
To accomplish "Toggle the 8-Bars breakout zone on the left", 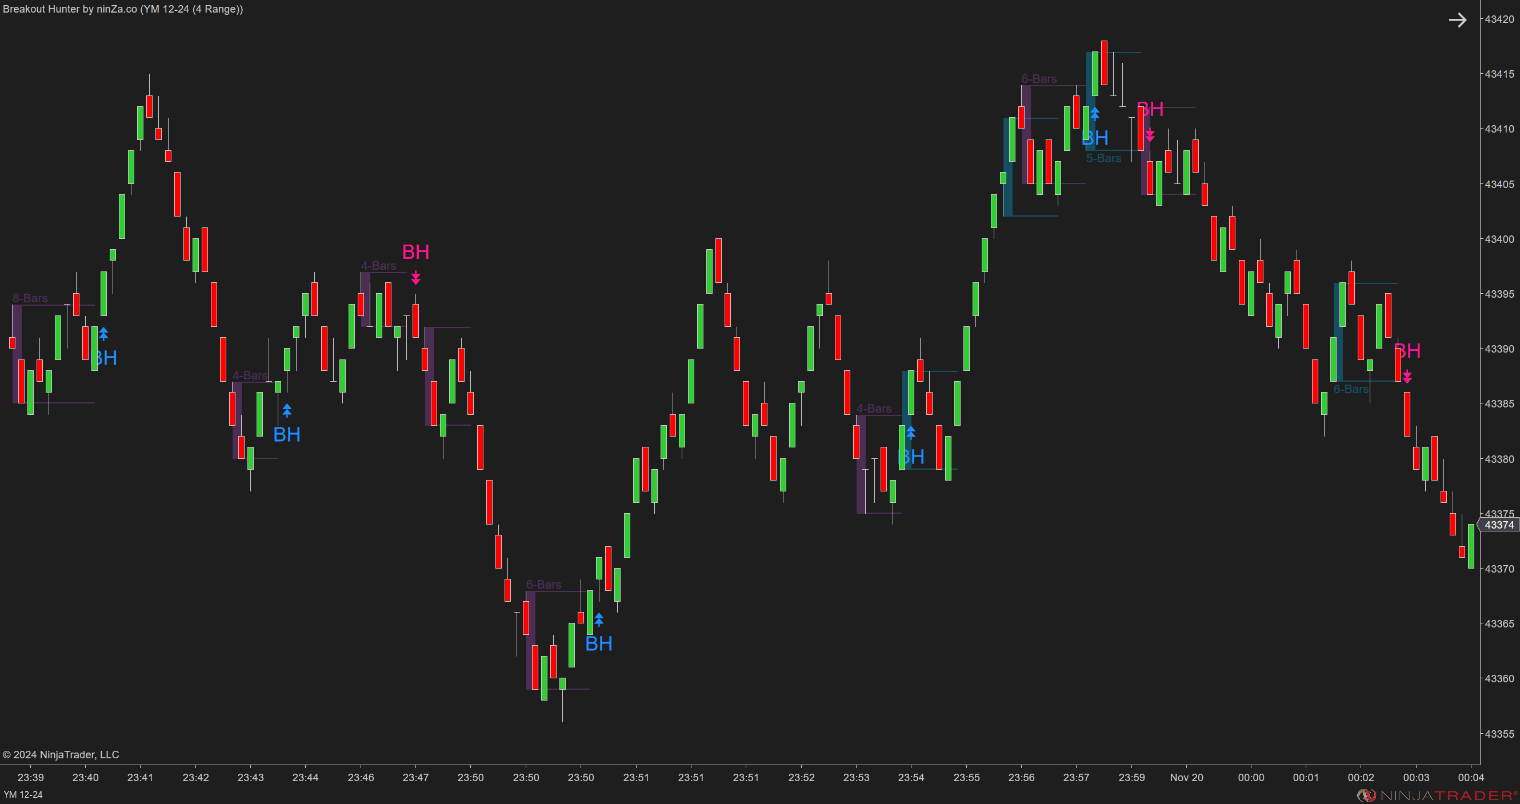I will click(x=30, y=297).
